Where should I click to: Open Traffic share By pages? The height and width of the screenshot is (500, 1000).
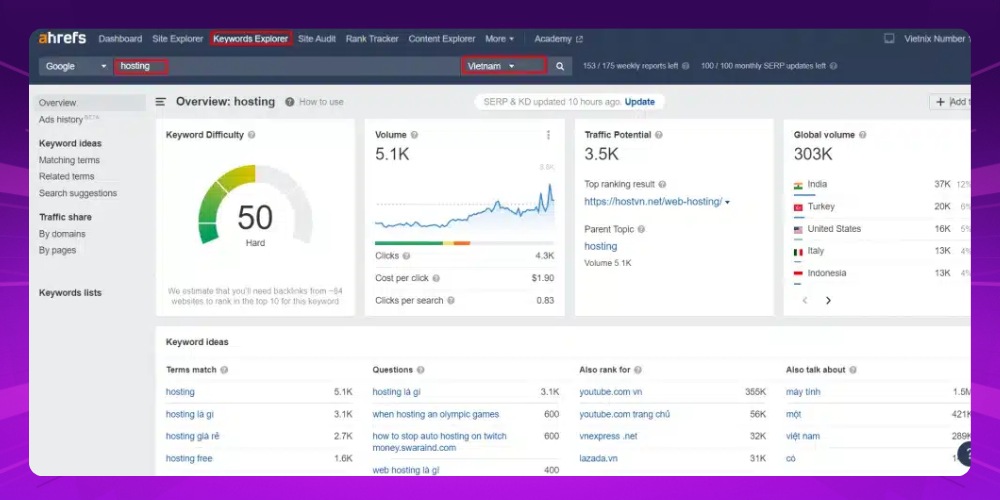click(x=57, y=251)
